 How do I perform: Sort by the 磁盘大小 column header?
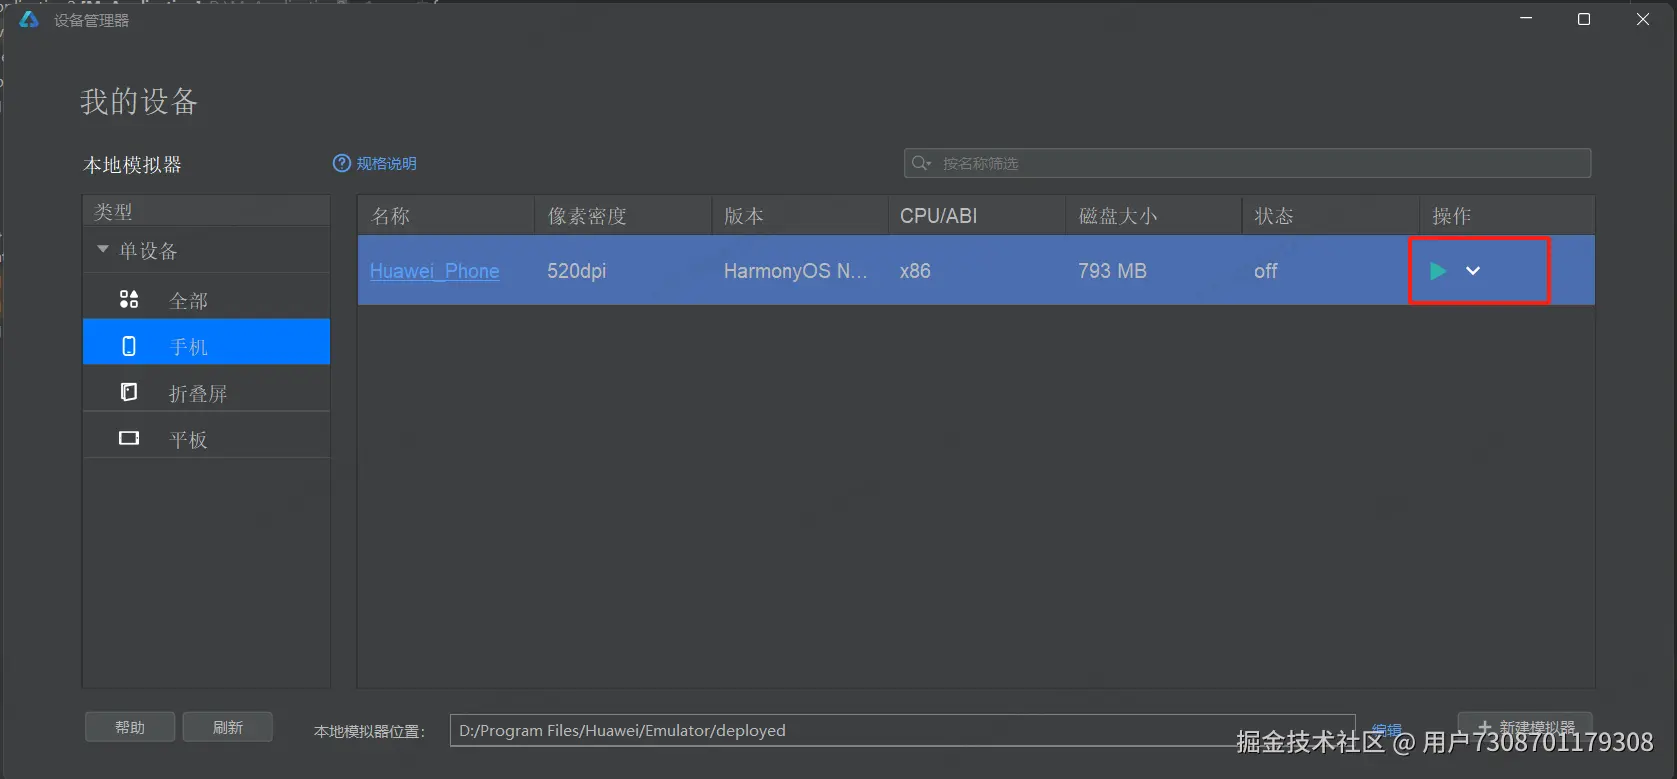(1154, 215)
